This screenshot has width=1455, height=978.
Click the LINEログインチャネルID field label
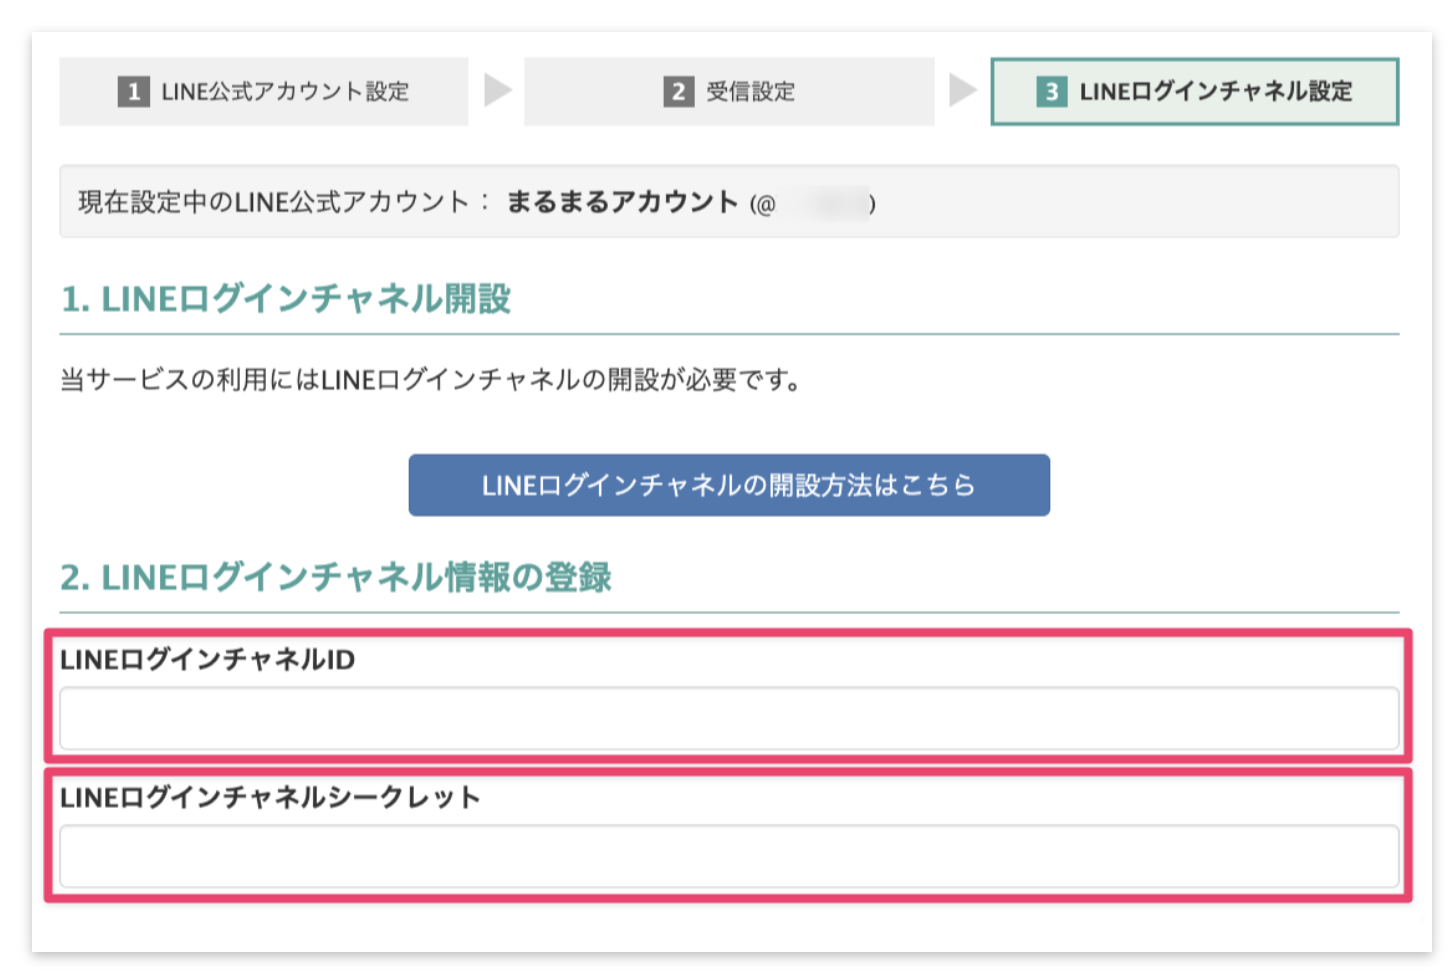tap(207, 657)
